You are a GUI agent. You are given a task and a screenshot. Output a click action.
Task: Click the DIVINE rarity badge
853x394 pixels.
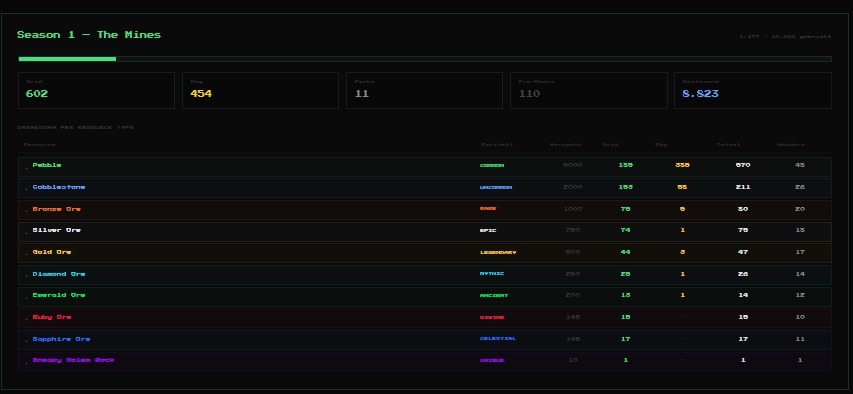point(492,317)
